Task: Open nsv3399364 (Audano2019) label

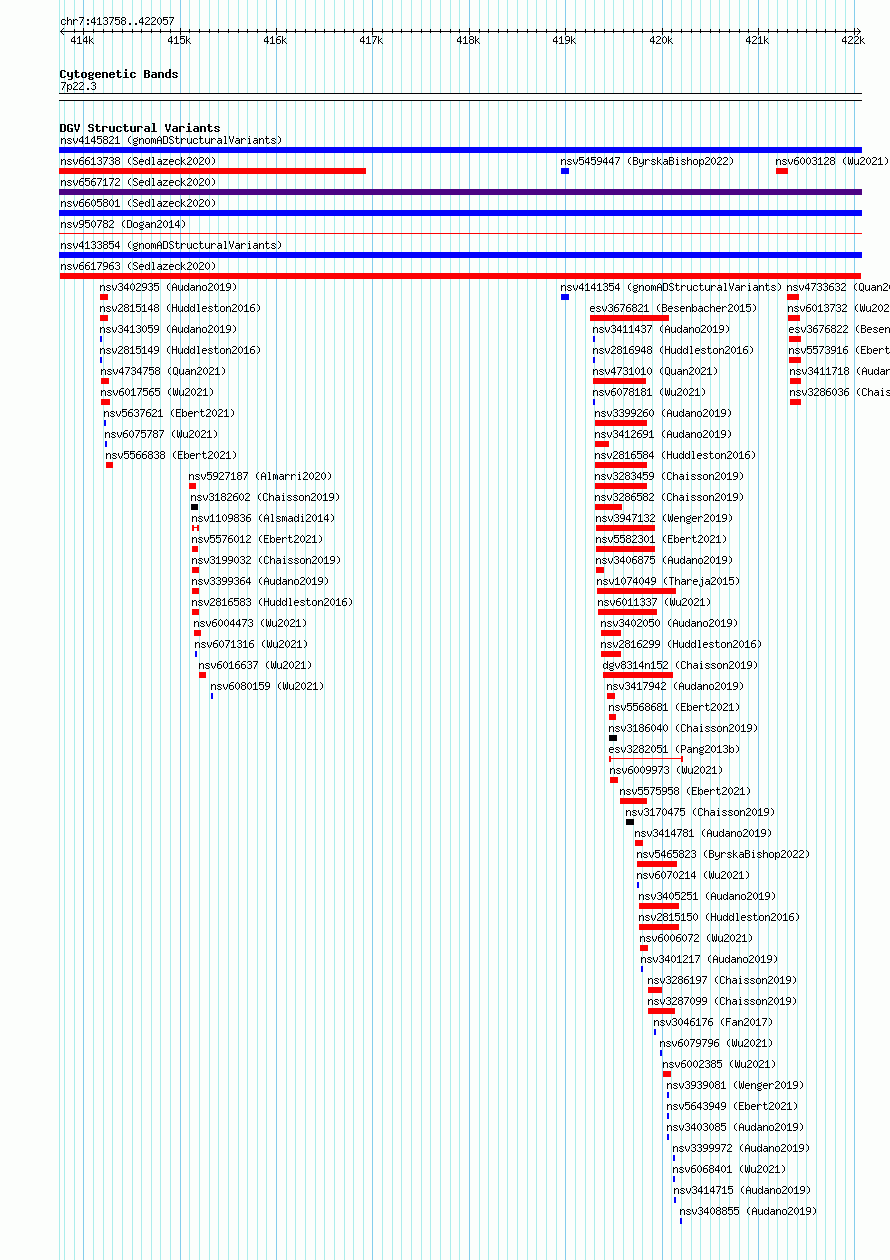Action: (261, 581)
